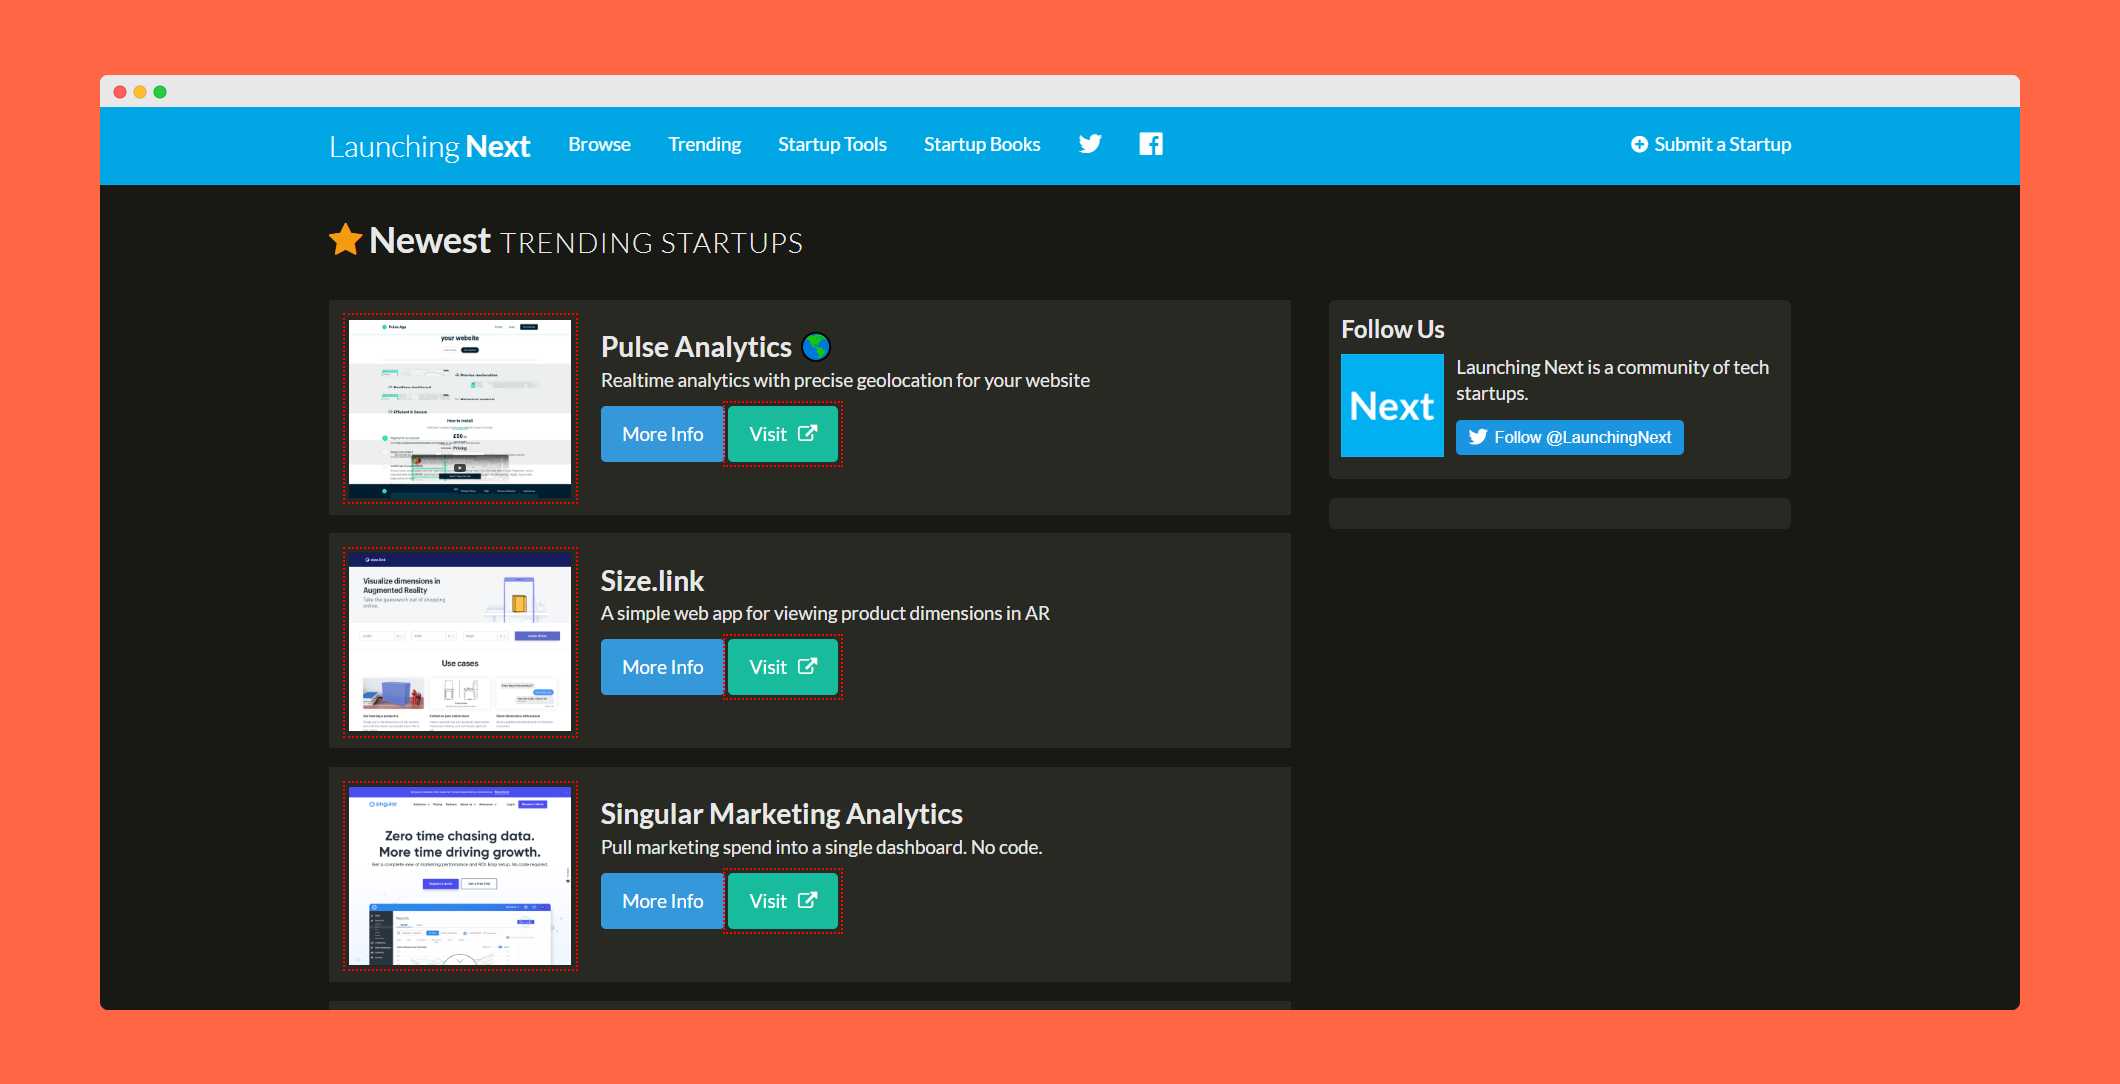Click the Launching Next site logo

430,146
